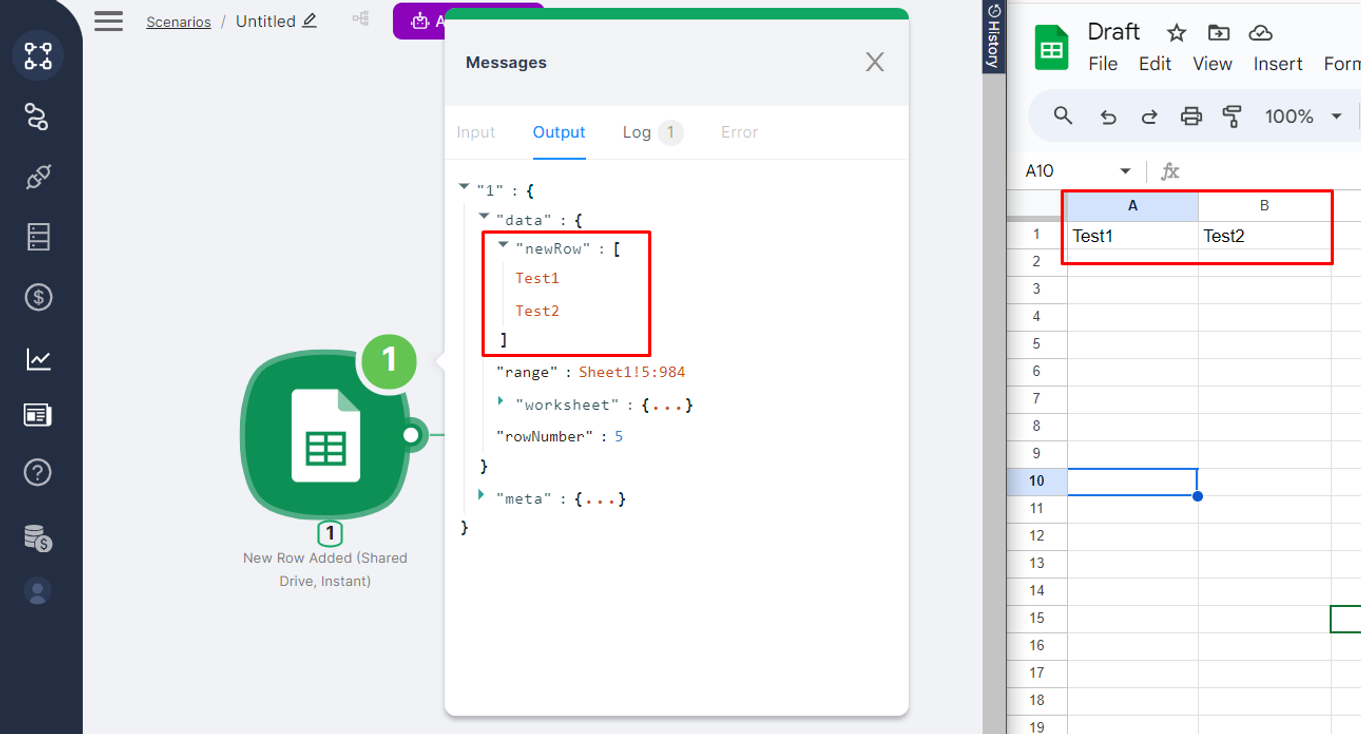
Task: Expand the "worksheet" object node
Action: (501, 402)
